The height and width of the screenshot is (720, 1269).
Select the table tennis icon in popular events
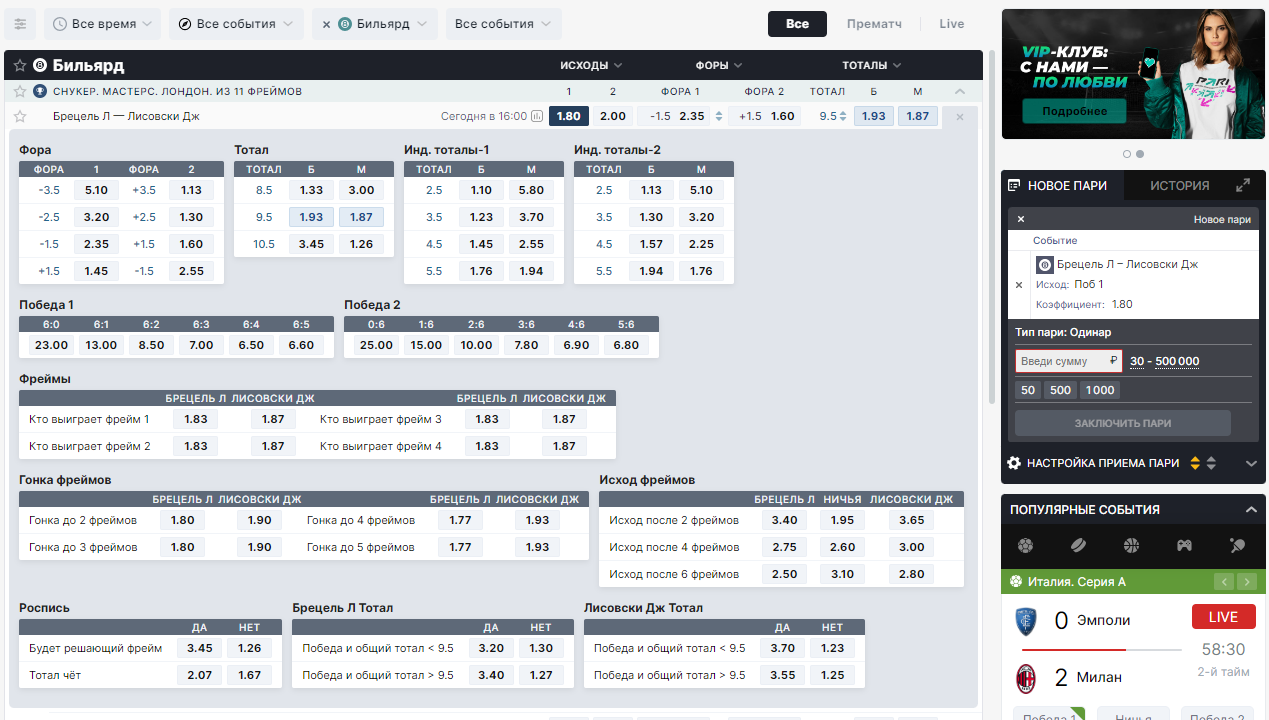pyautogui.click(x=1237, y=546)
